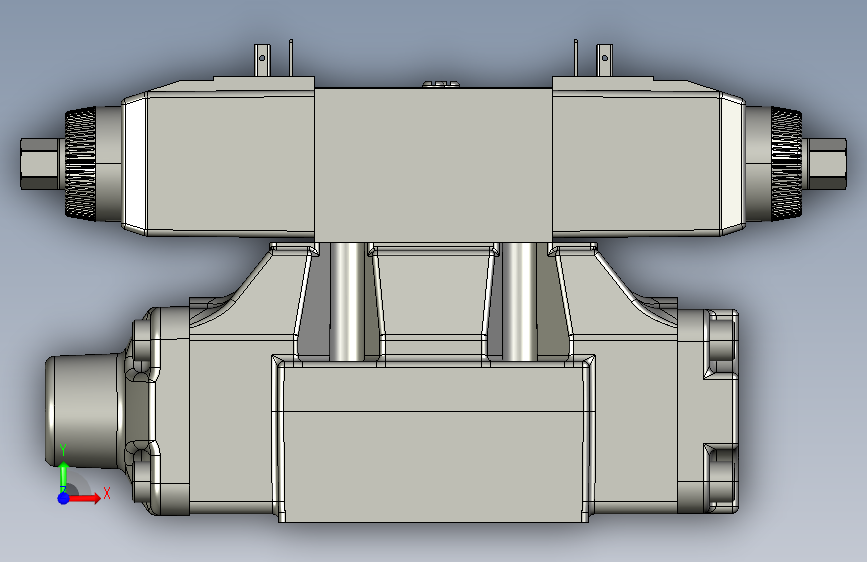This screenshot has width=867, height=562.
Task: Select the right vertical cylindrical tube
Action: (x=519, y=301)
